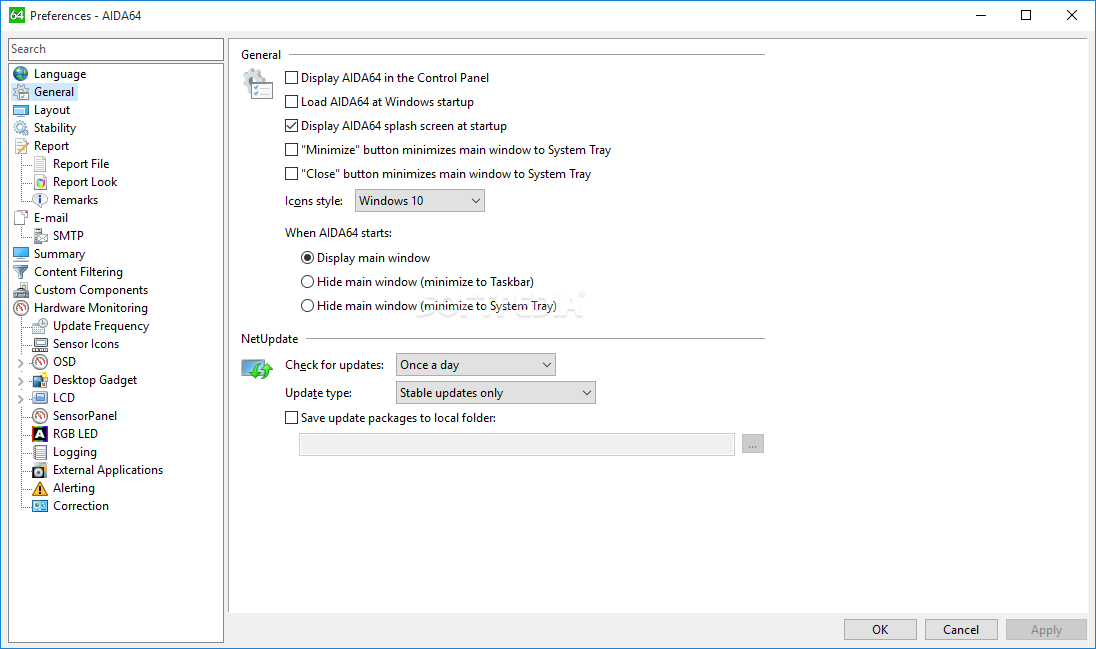Click the Stability gear icon
This screenshot has width=1096, height=649.
click(x=21, y=128)
